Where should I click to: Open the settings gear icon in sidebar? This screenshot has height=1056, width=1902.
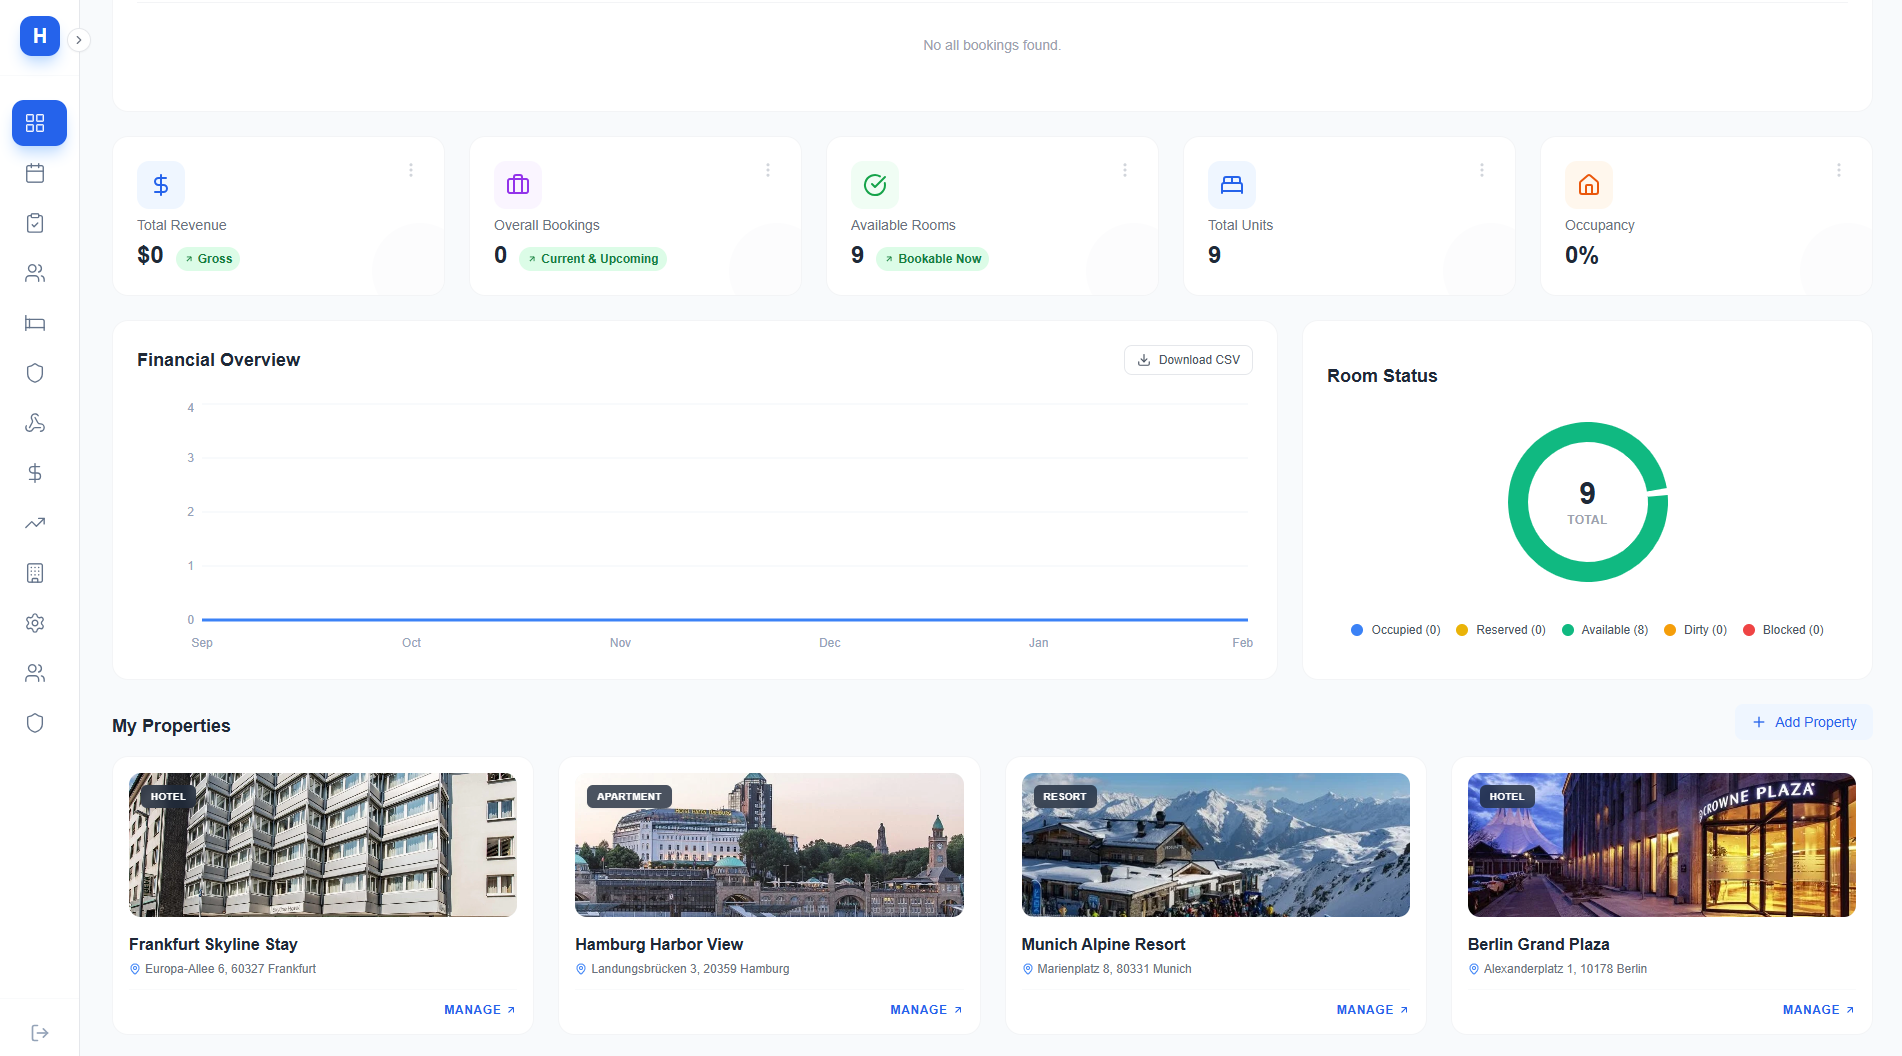[x=35, y=623]
